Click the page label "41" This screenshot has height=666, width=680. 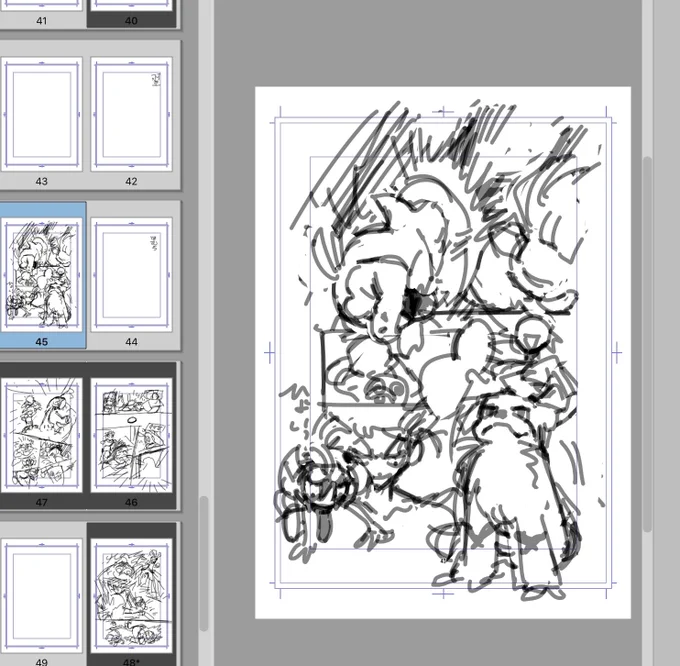tap(42, 20)
